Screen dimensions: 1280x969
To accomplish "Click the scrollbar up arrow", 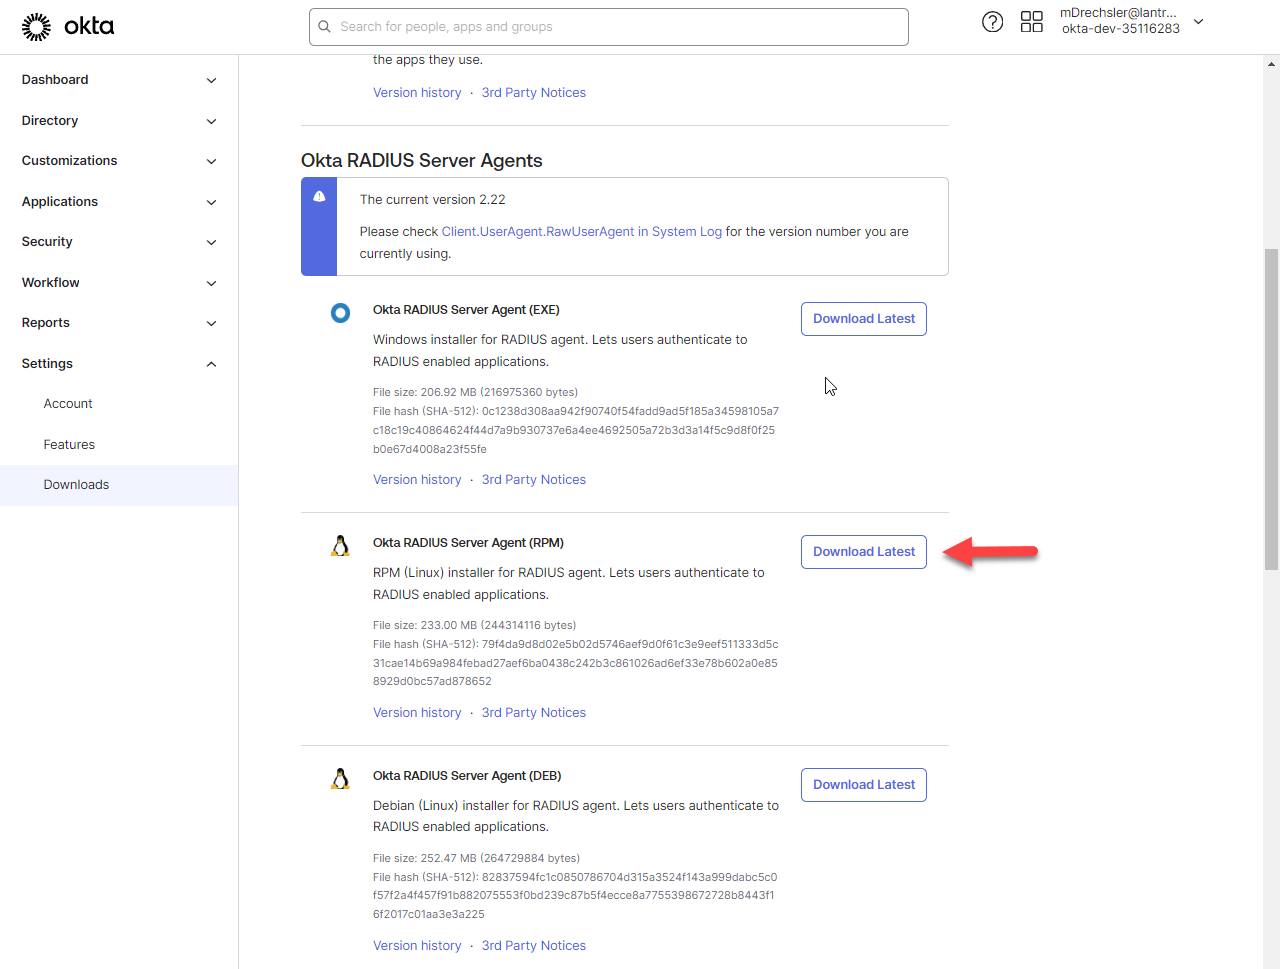I will (1271, 64).
